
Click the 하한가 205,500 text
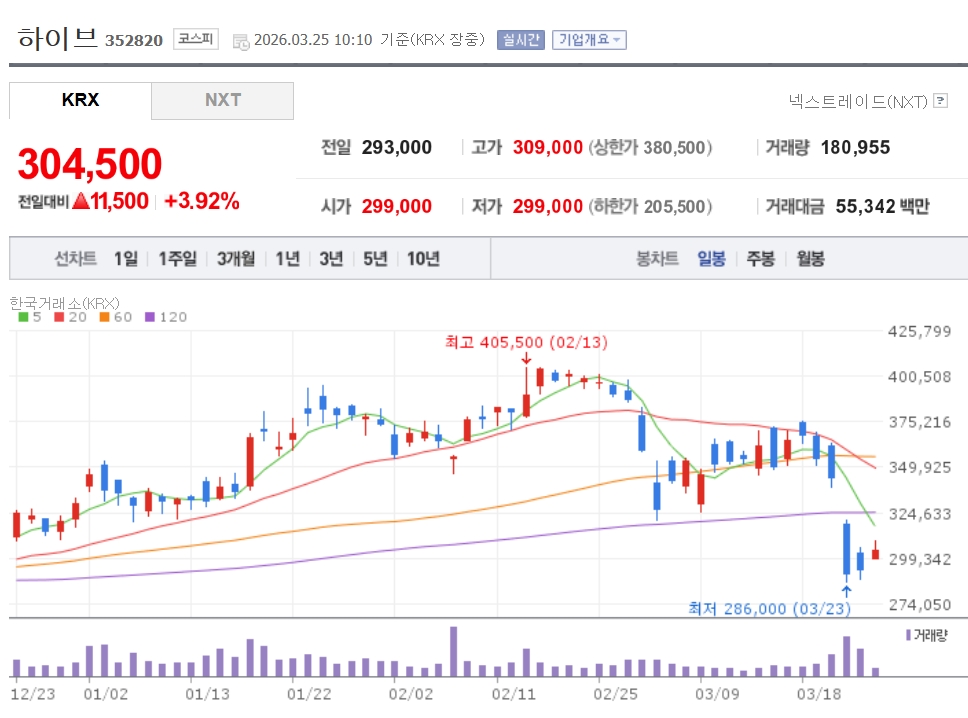(x=650, y=206)
